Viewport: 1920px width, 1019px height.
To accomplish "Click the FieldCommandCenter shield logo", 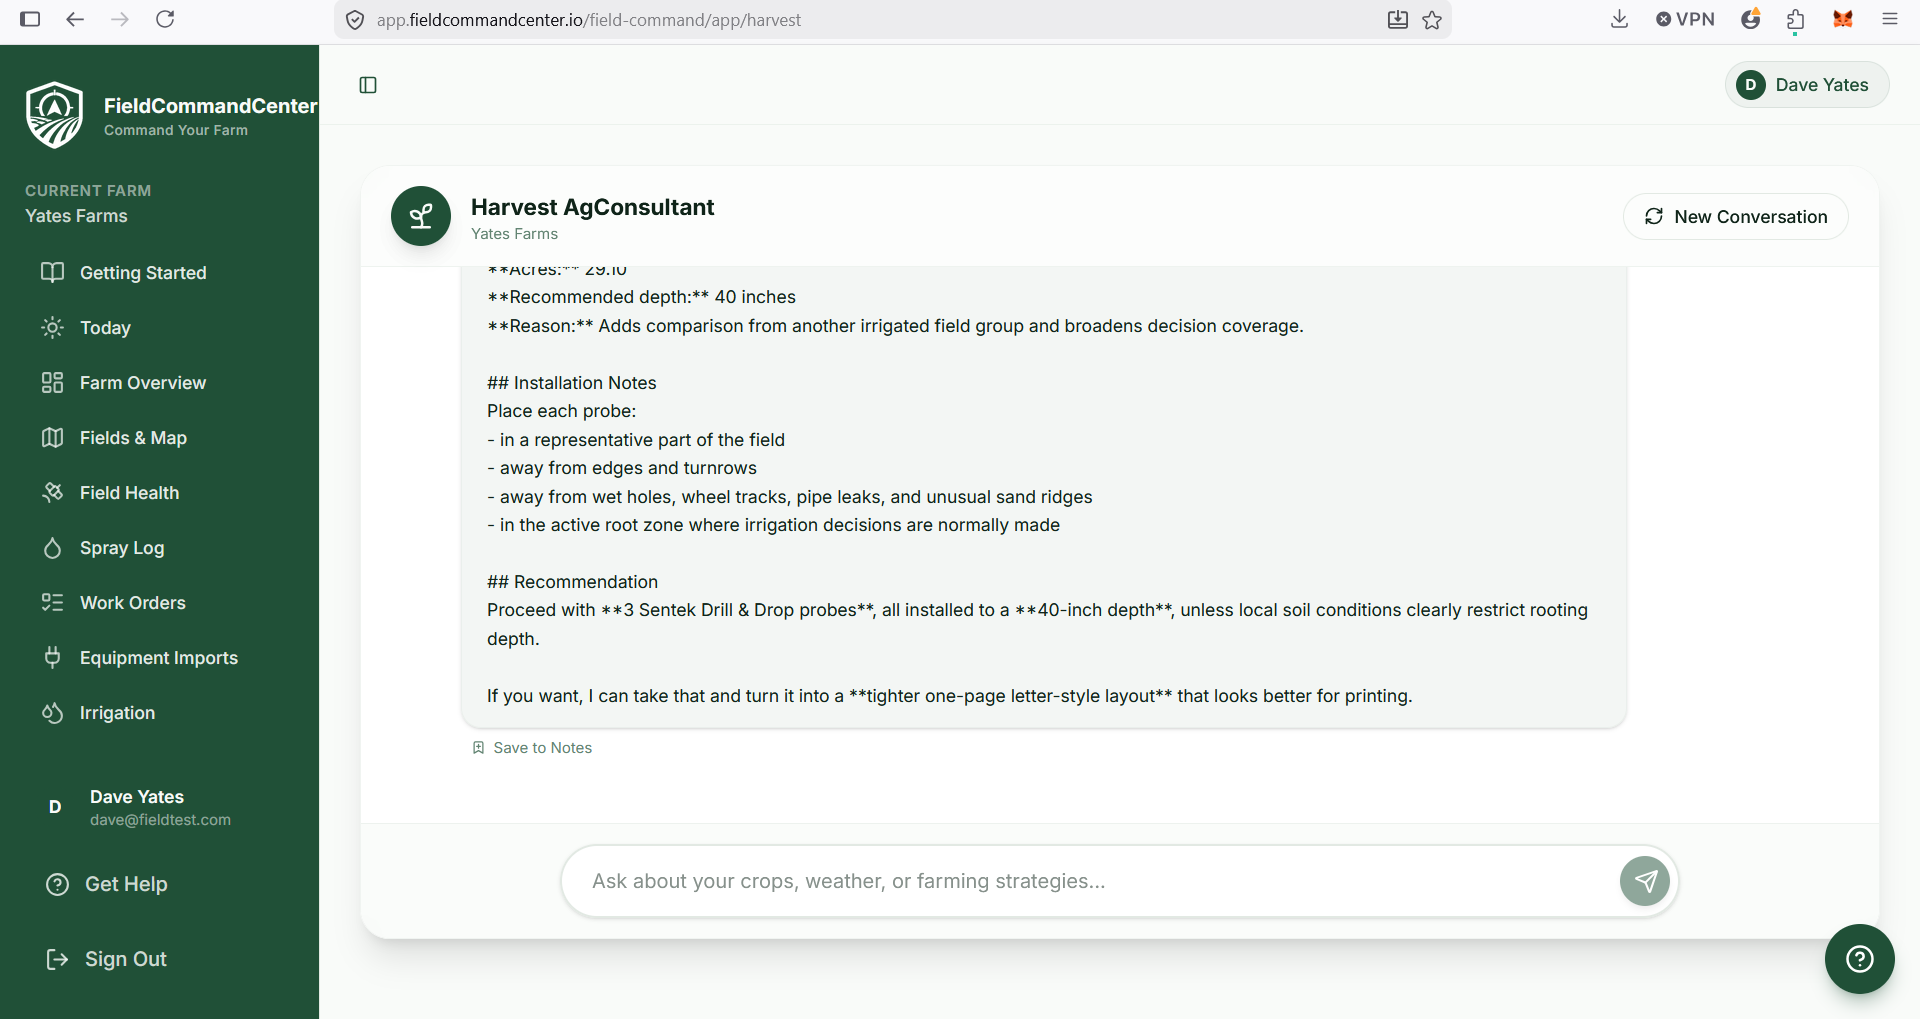I will click(x=55, y=115).
